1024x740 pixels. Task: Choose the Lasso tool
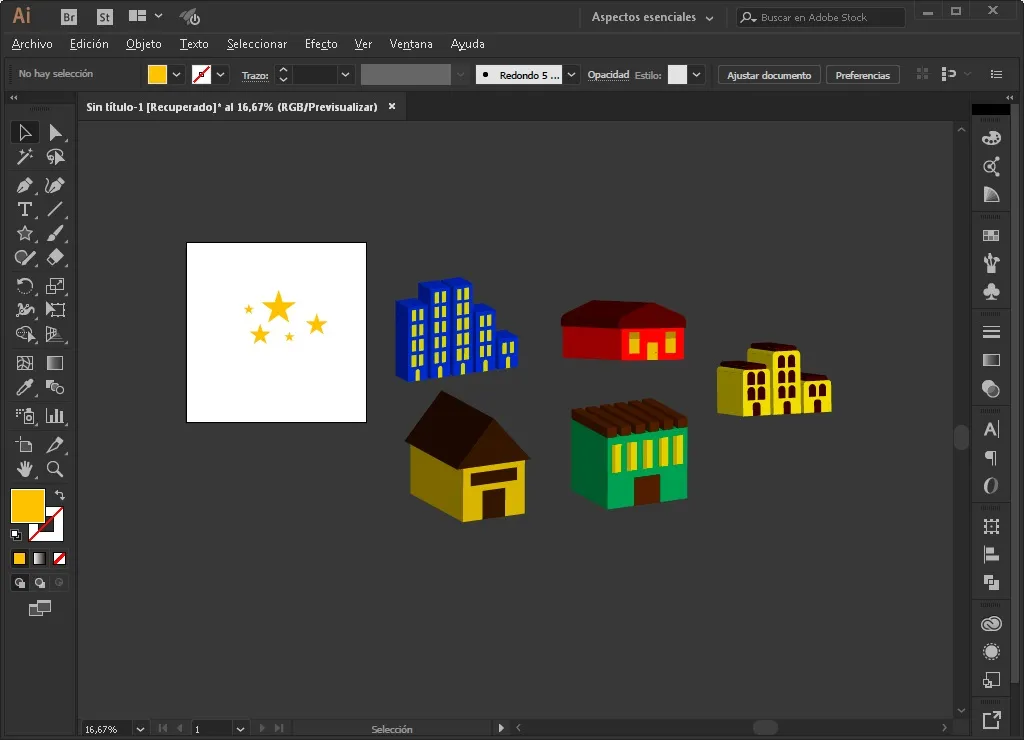[56, 157]
